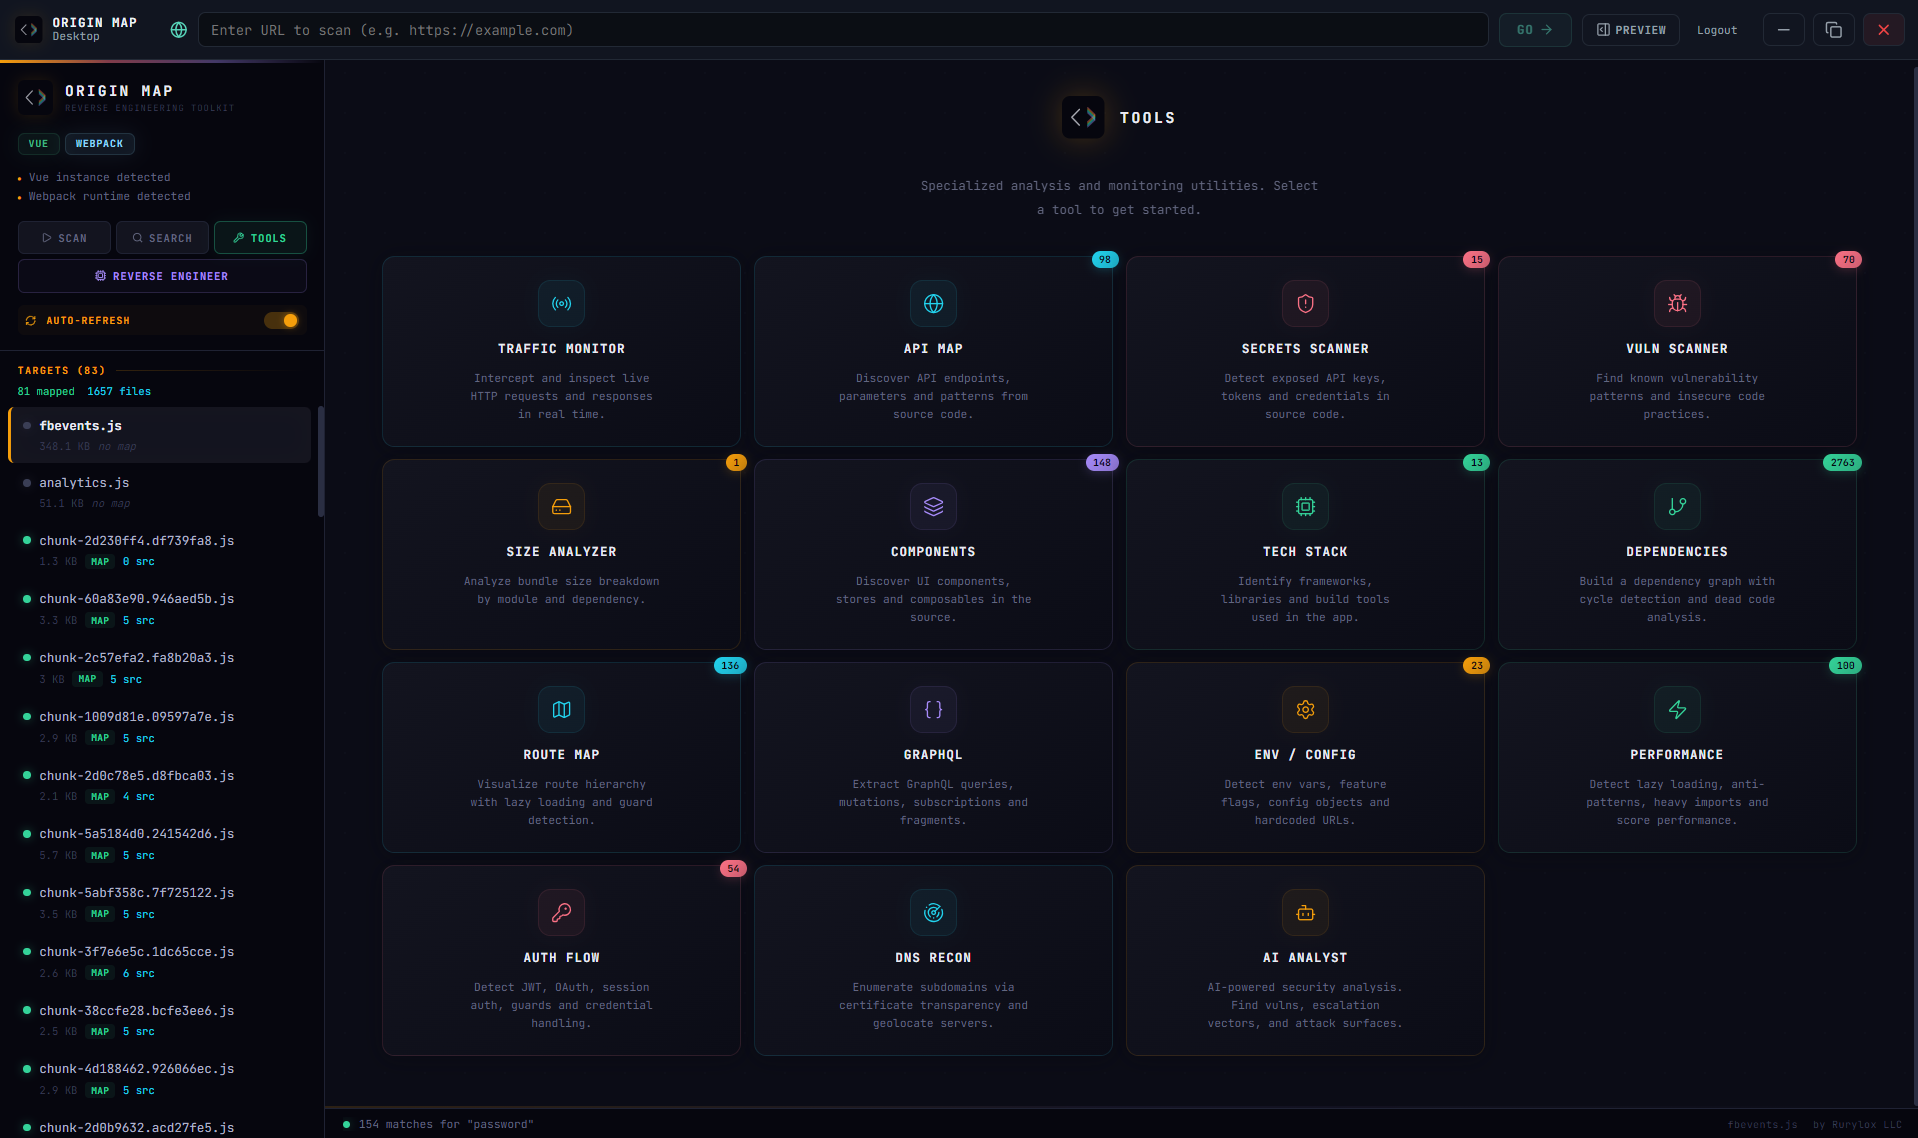Image resolution: width=1918 pixels, height=1138 pixels.
Task: Click the Logout link
Action: click(1716, 29)
